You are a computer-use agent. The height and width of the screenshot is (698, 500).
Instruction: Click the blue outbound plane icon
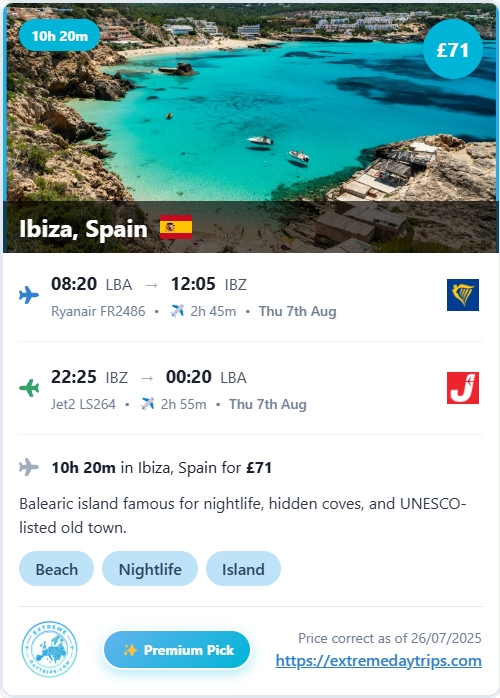29,295
